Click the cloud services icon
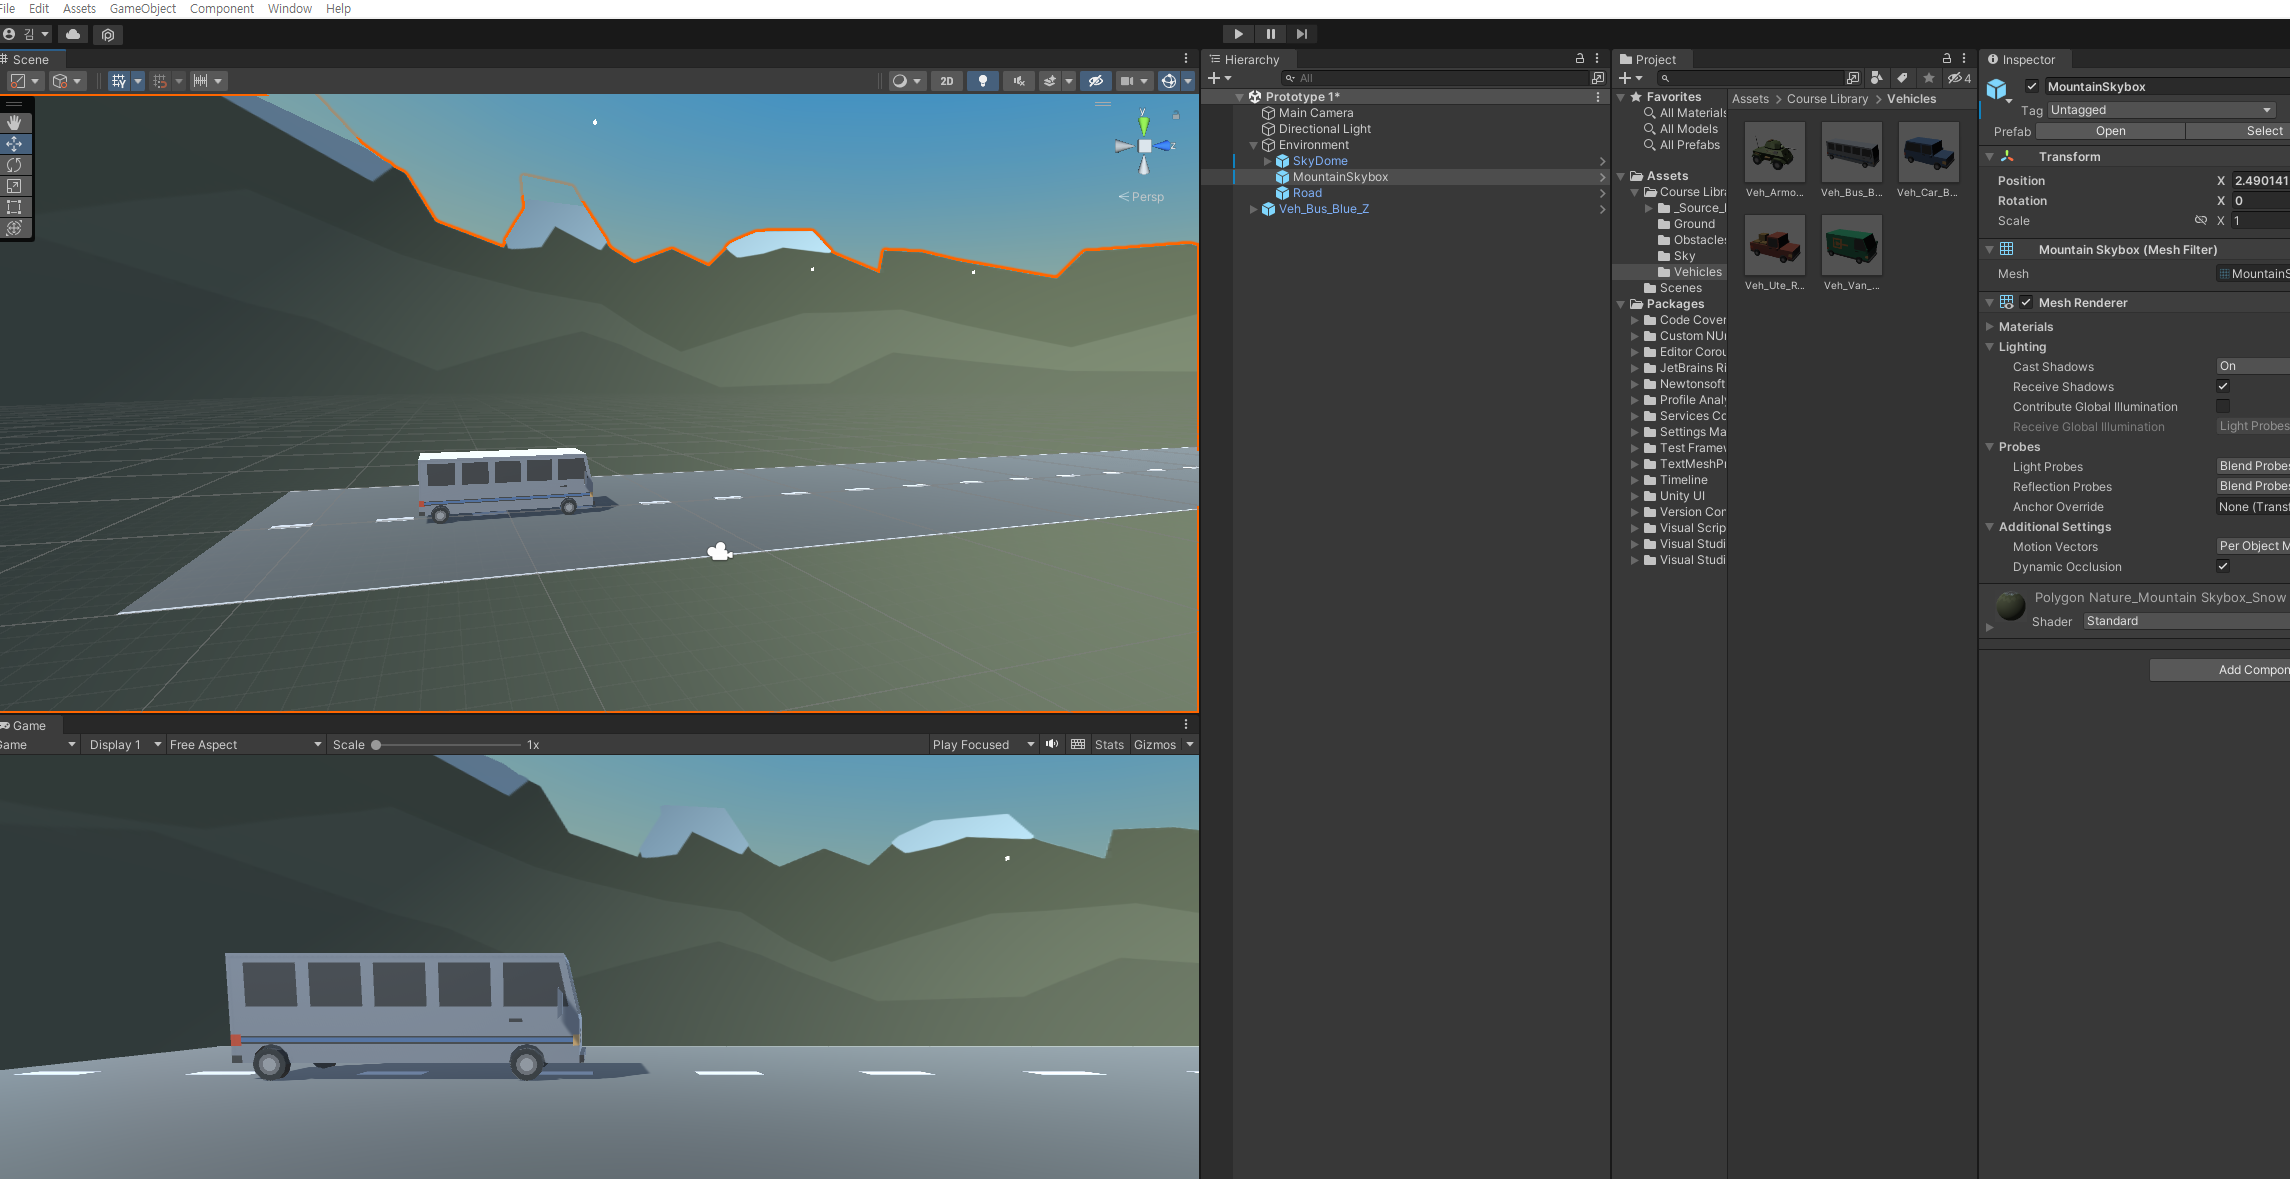The width and height of the screenshot is (2290, 1179). (73, 34)
